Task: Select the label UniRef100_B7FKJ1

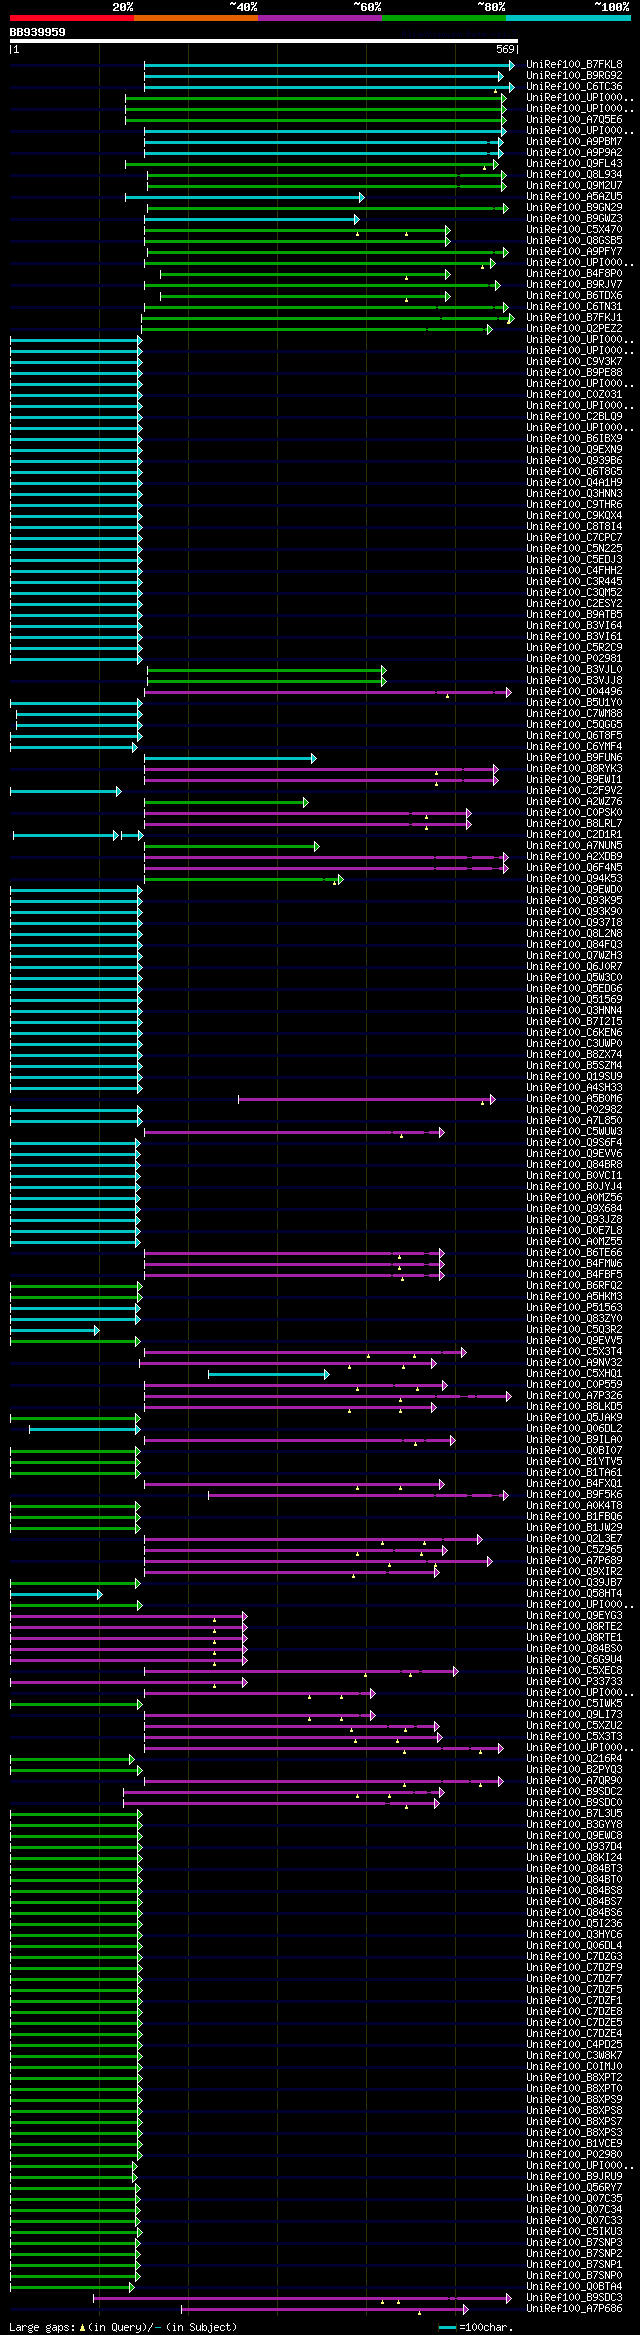Action: (x=574, y=318)
